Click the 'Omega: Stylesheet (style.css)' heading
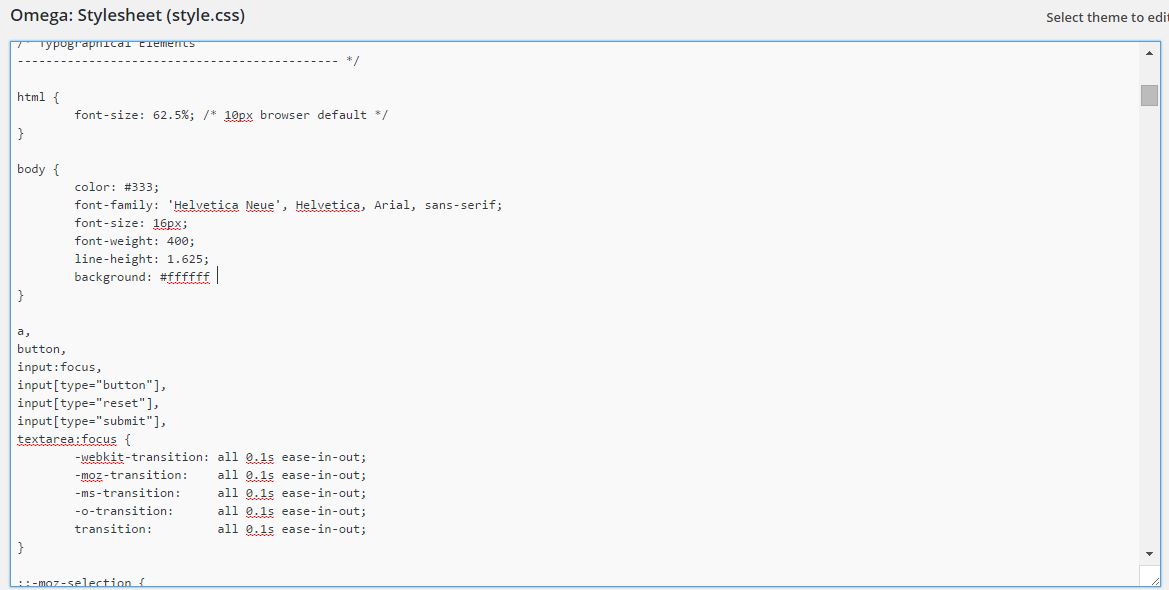The width and height of the screenshot is (1169, 590). 127,15
